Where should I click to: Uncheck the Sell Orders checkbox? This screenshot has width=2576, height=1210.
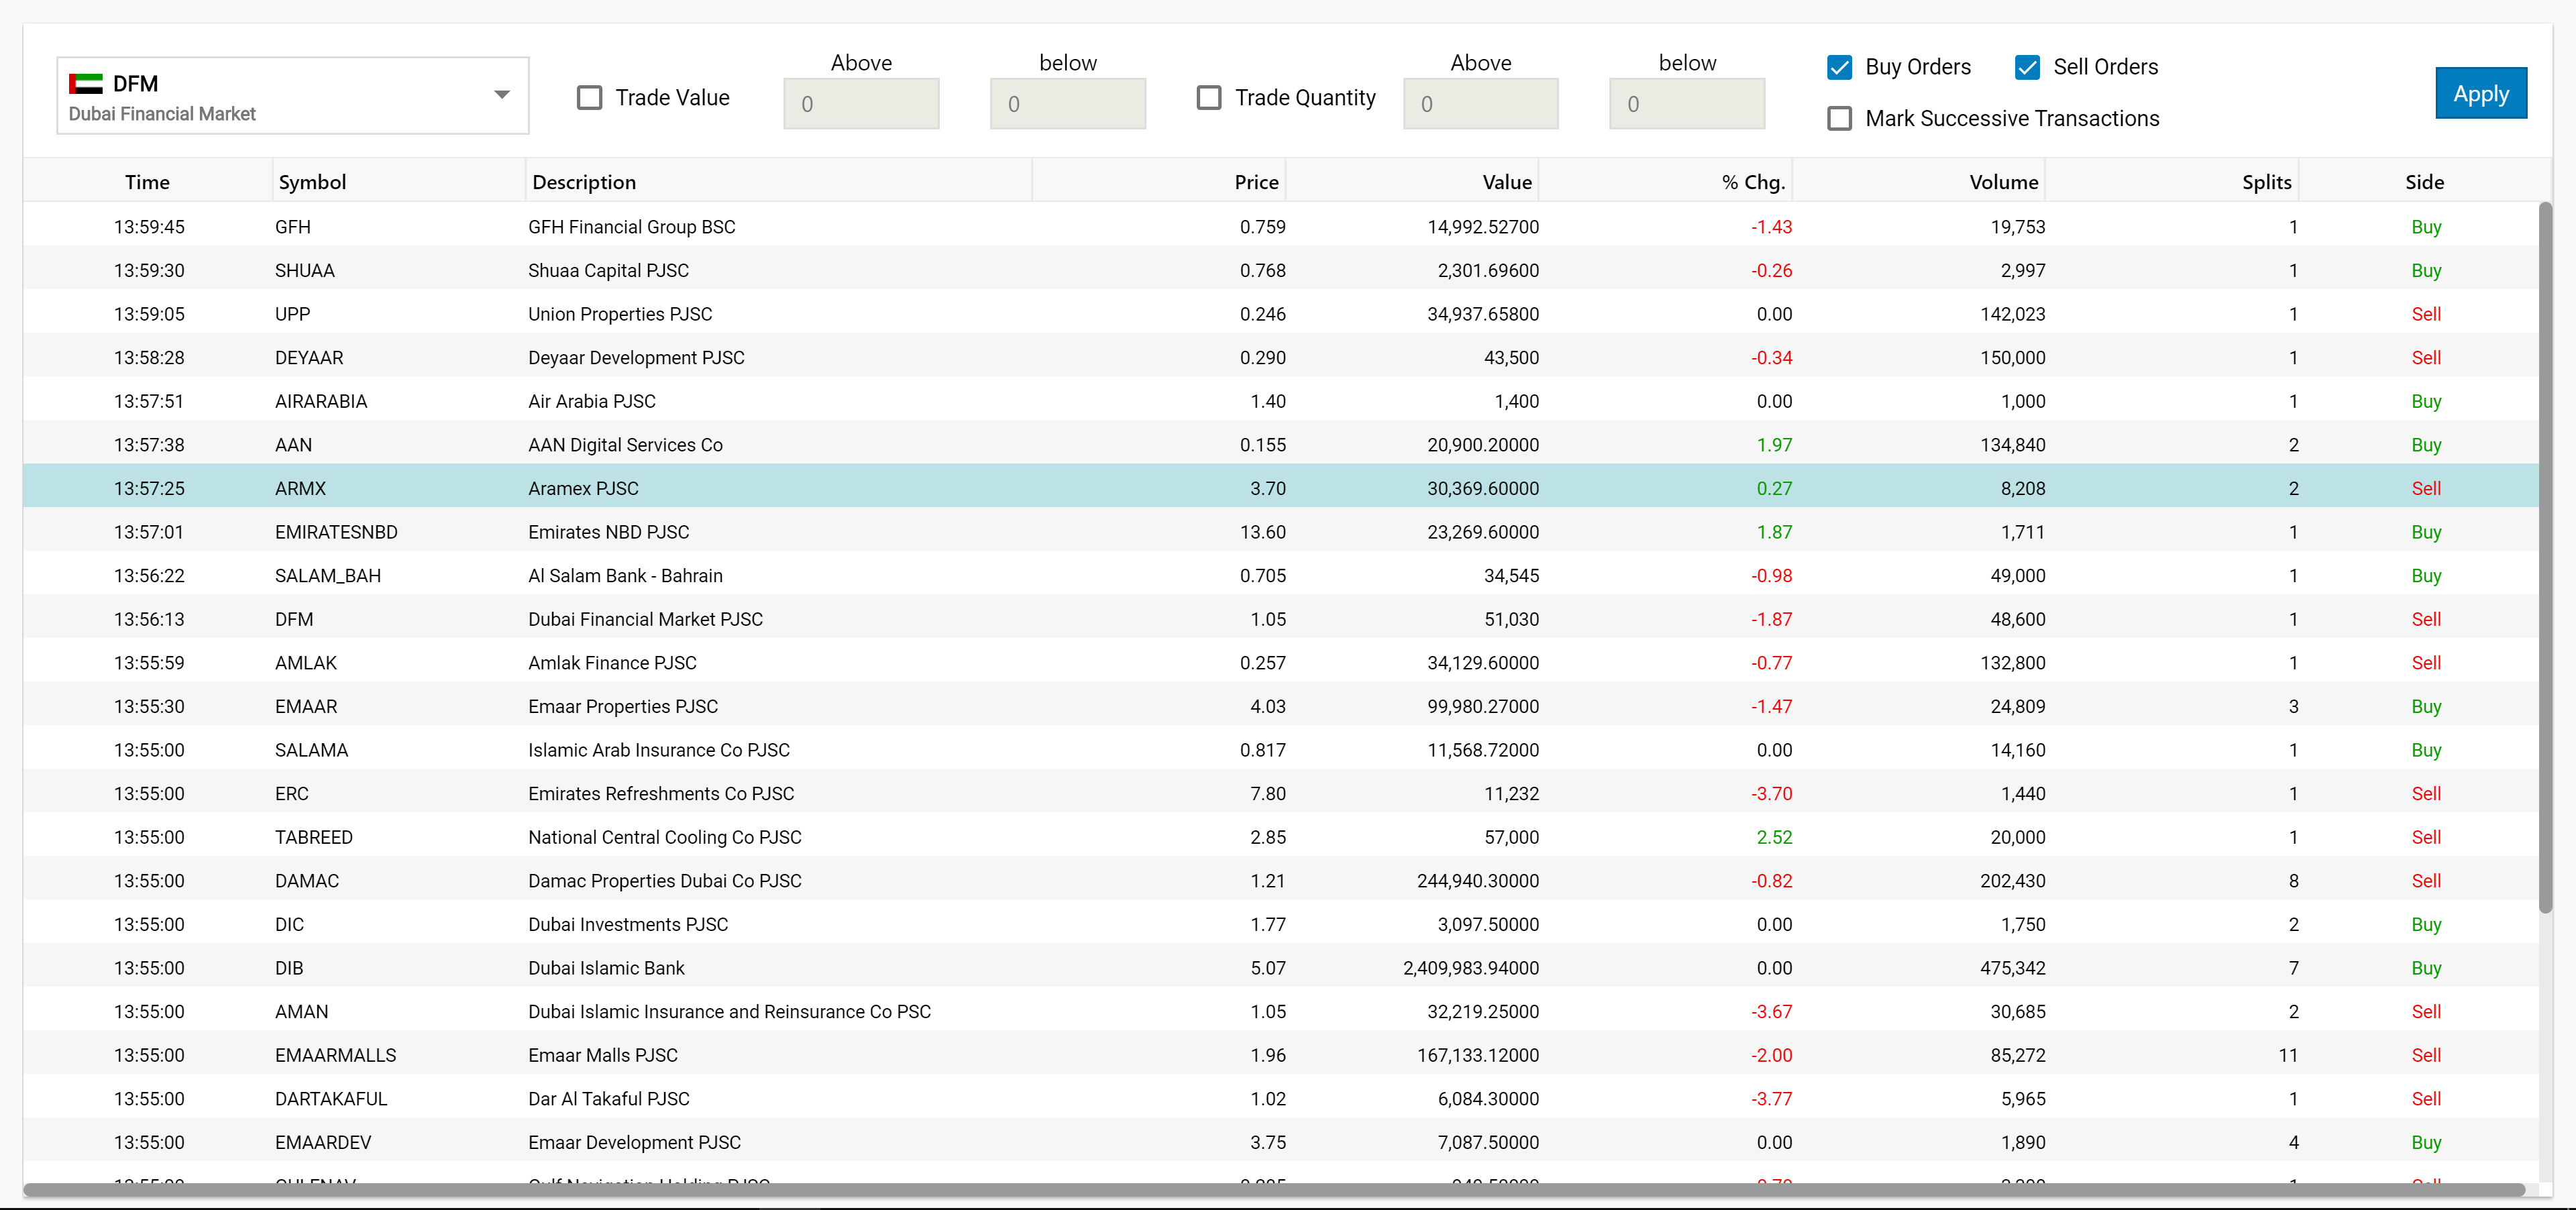tap(2027, 67)
